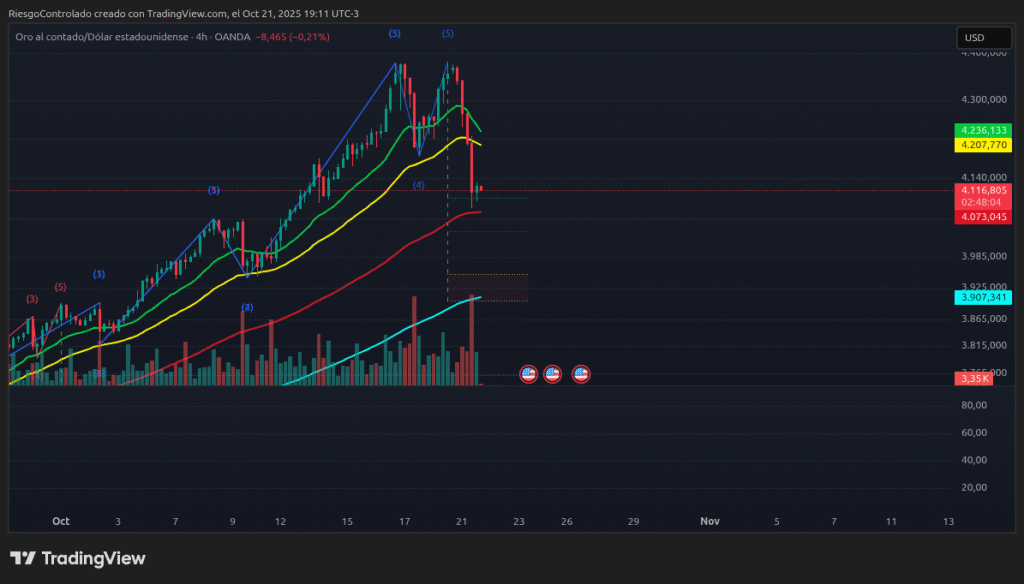Viewport: 1024px width, 584px height.
Task: Click the middle US flag economic event icon
Action: [x=552, y=374]
